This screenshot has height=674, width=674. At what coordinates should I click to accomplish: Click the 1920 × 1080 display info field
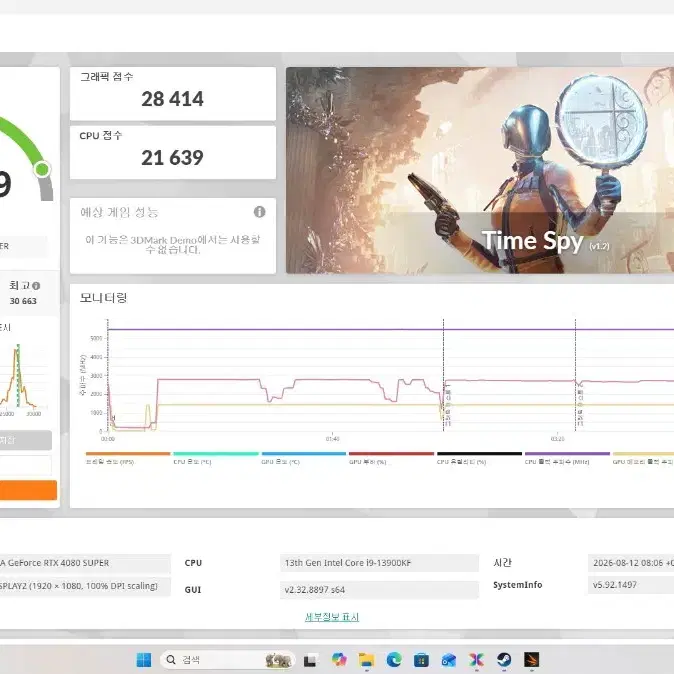[x=85, y=586]
